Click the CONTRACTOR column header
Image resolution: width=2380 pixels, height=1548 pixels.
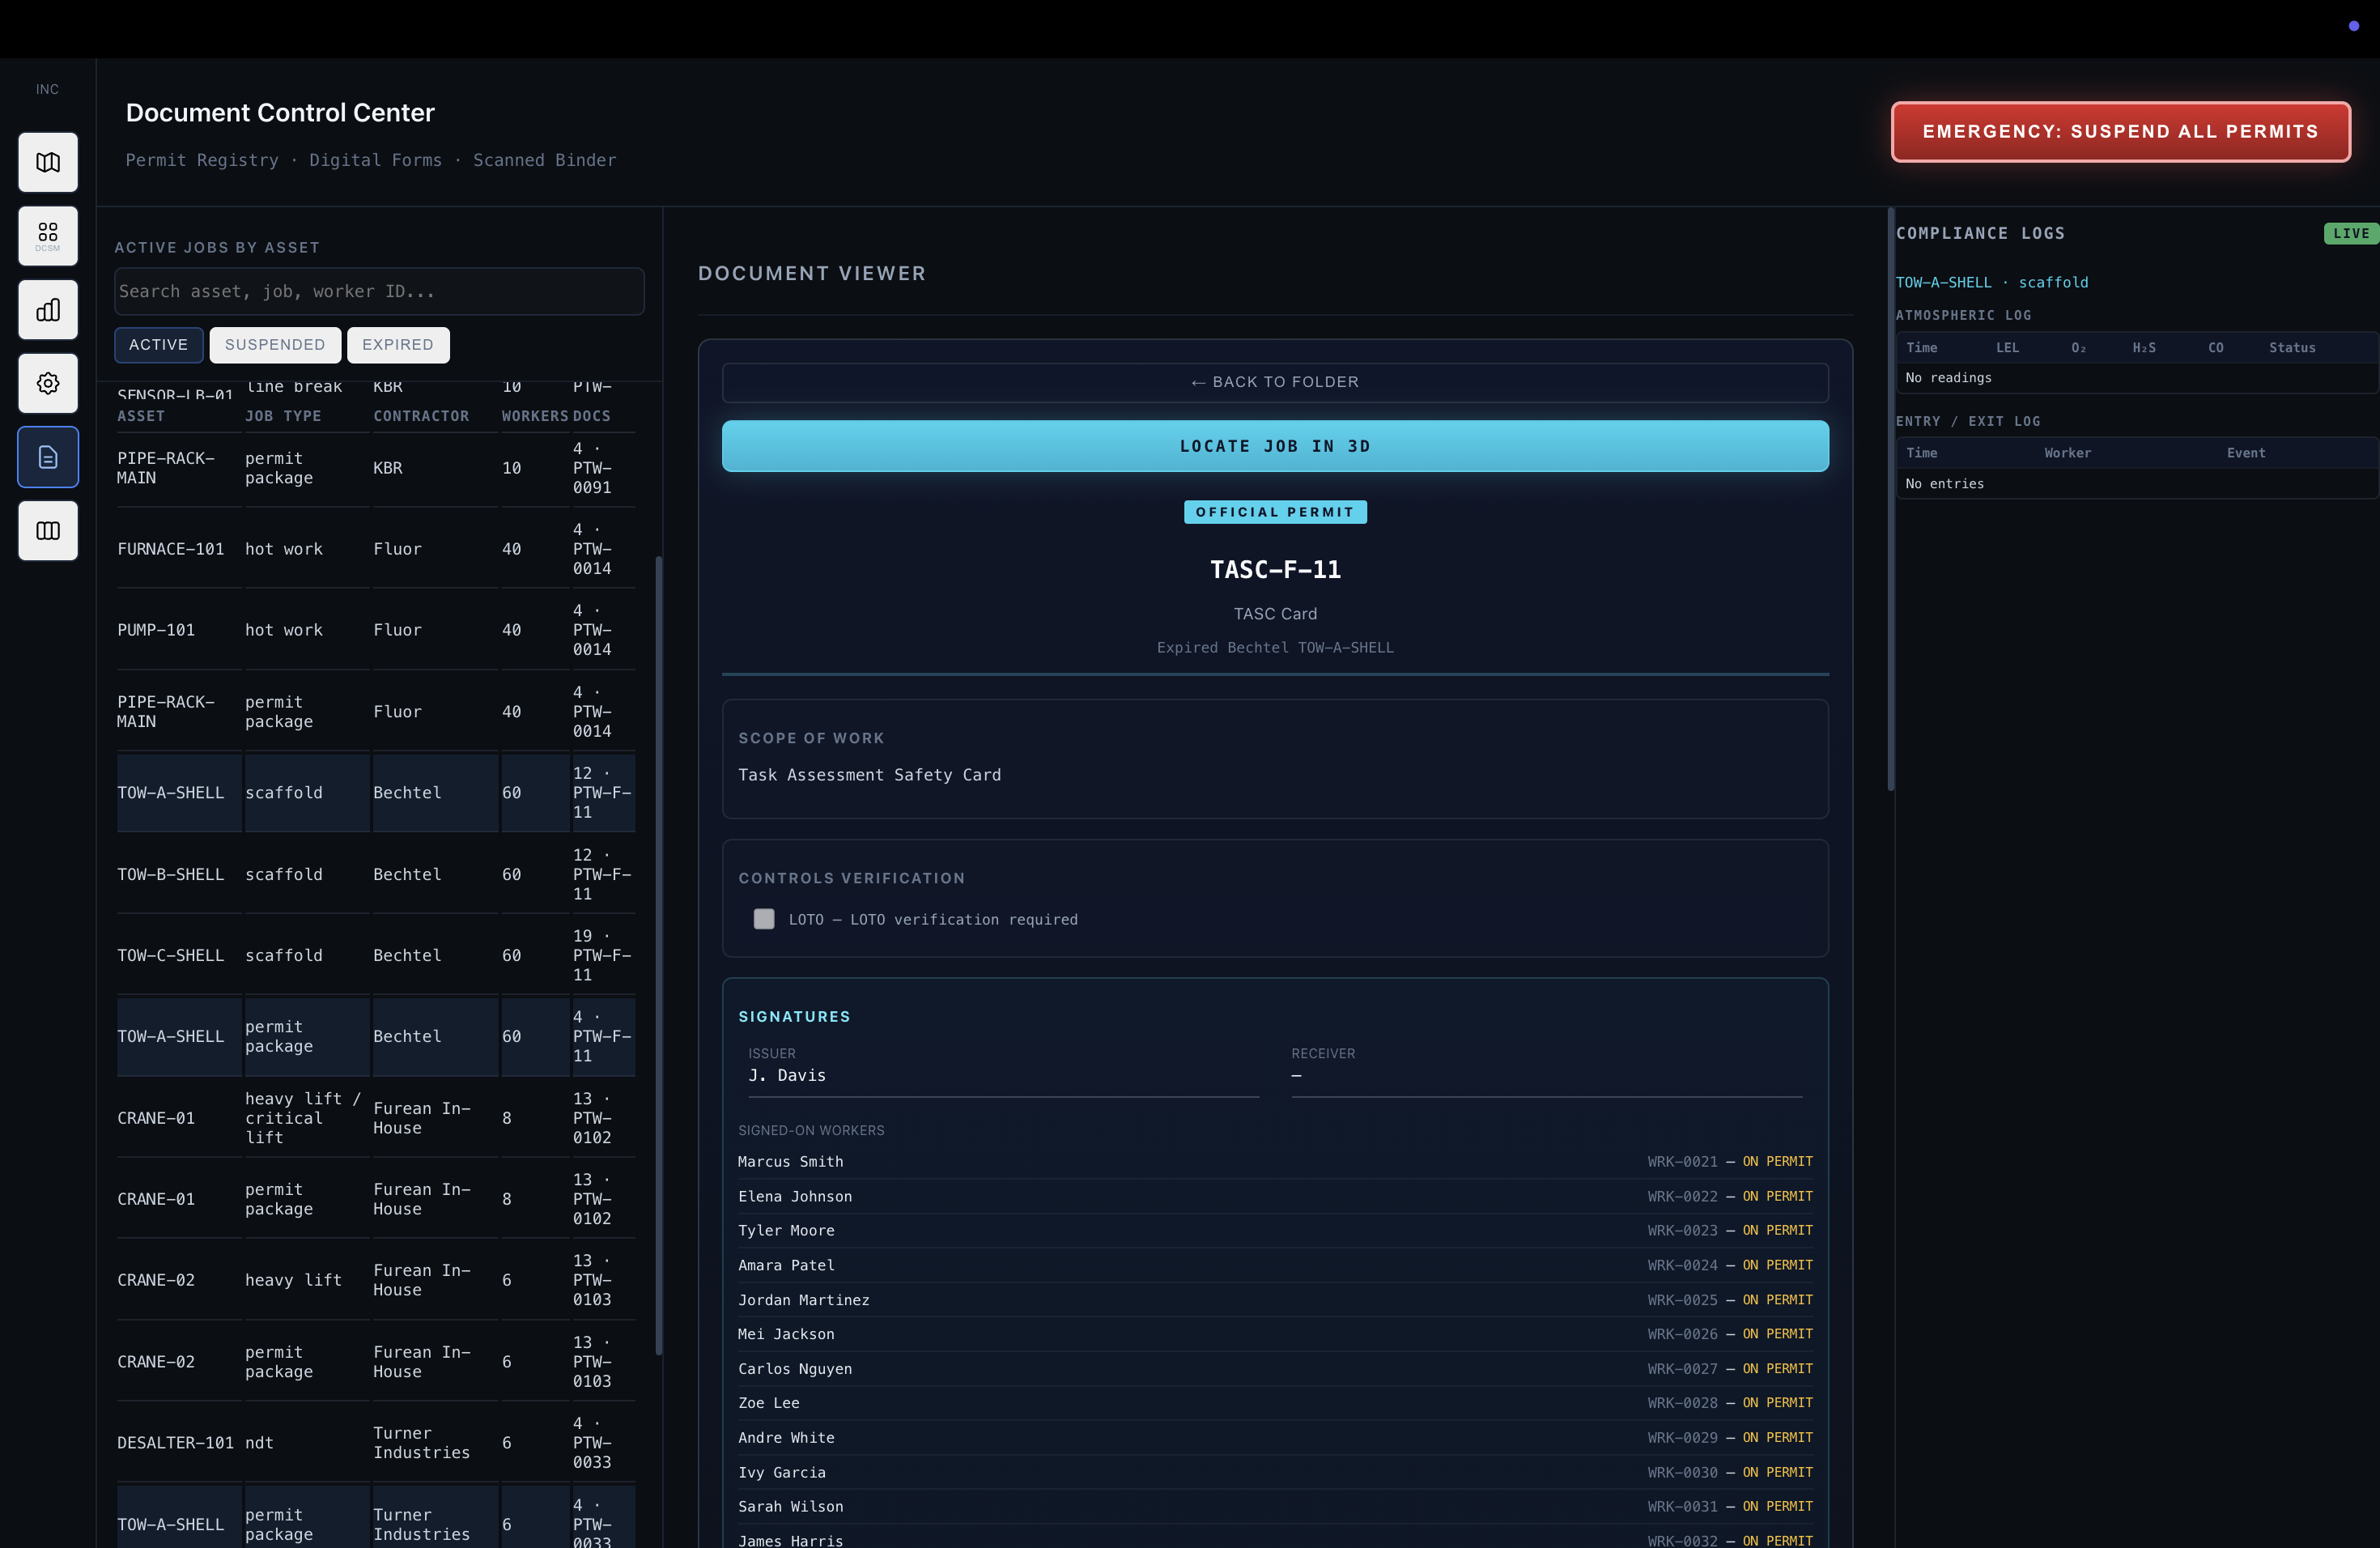pos(421,416)
